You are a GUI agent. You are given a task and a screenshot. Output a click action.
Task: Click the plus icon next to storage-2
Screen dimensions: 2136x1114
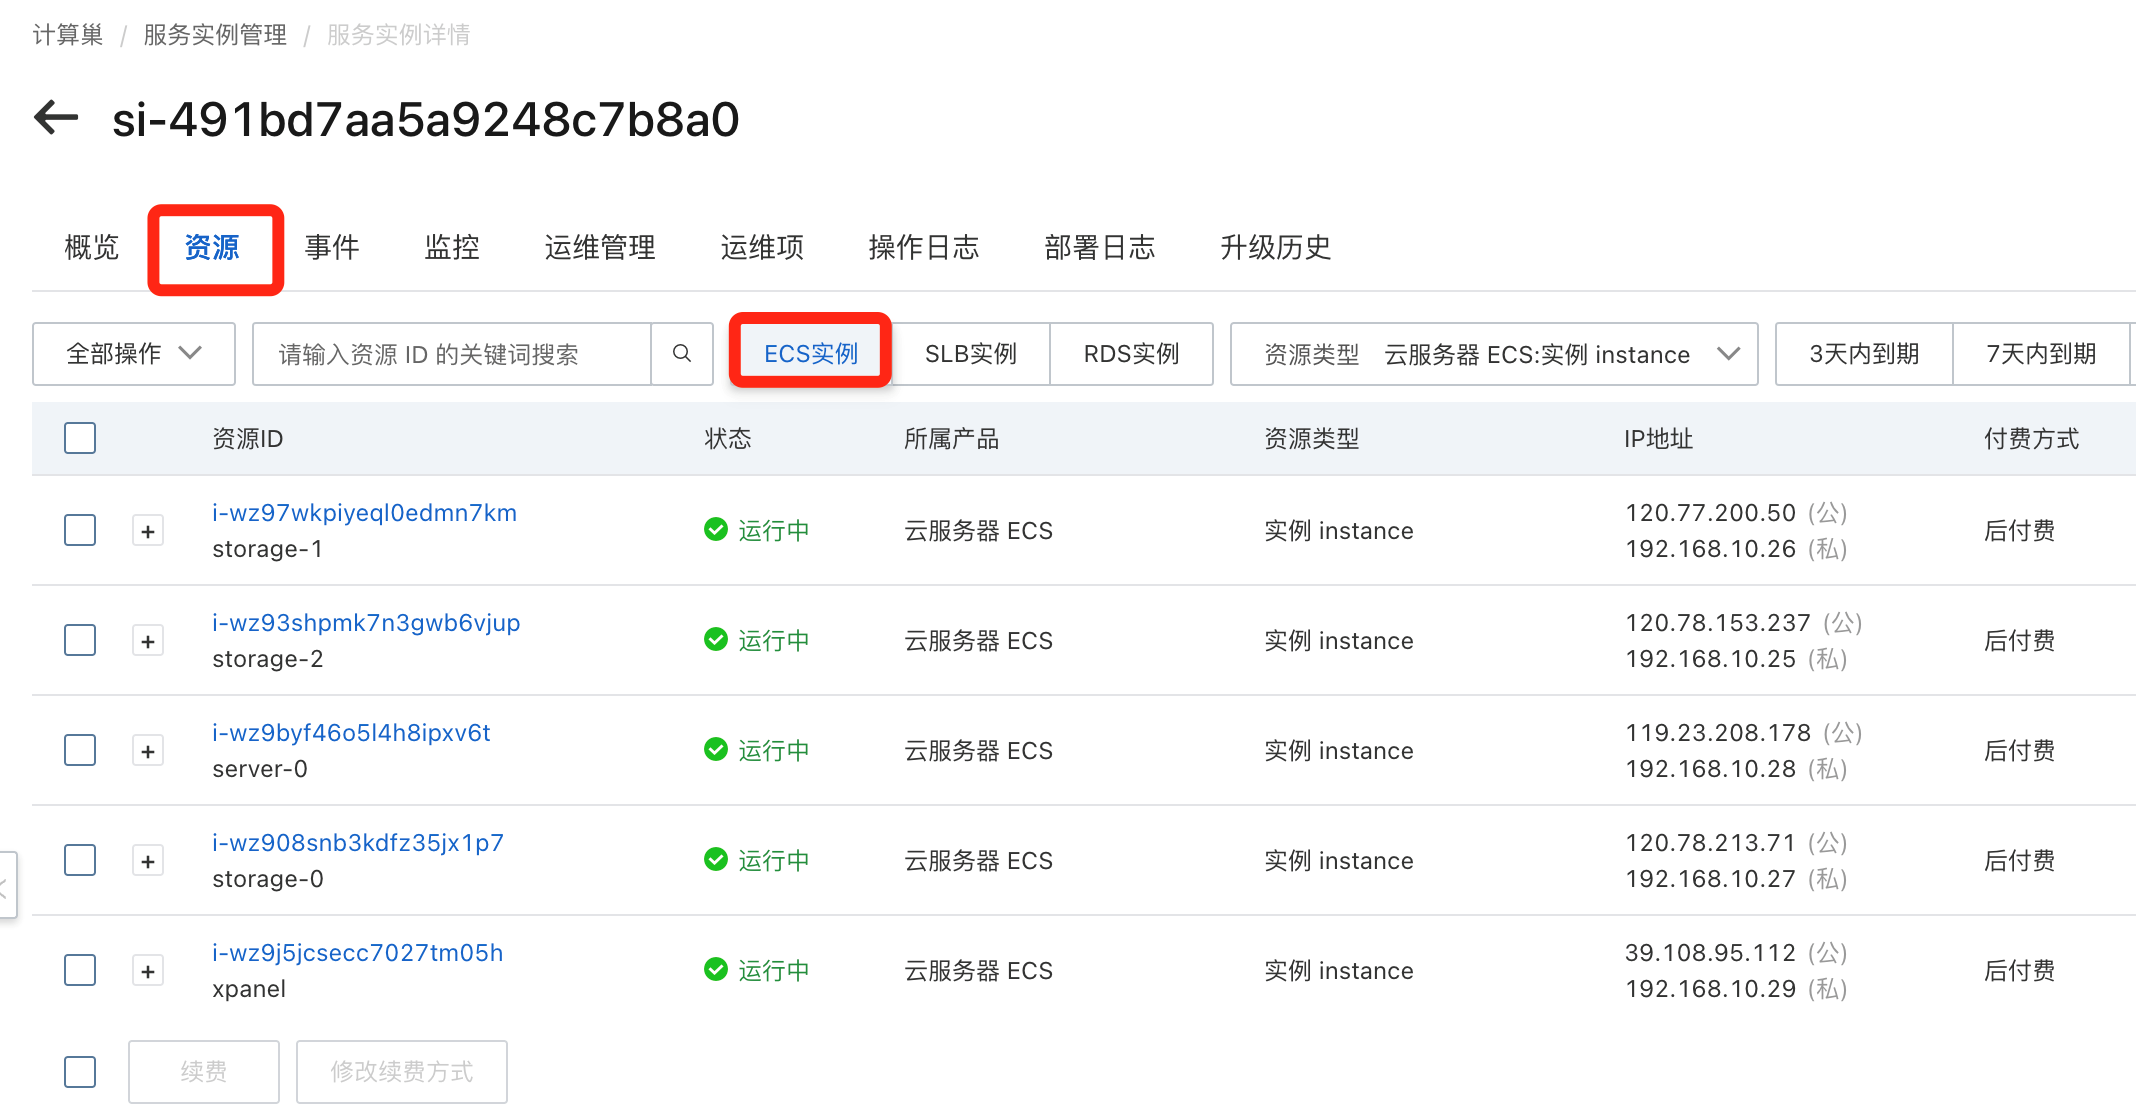pos(148,641)
